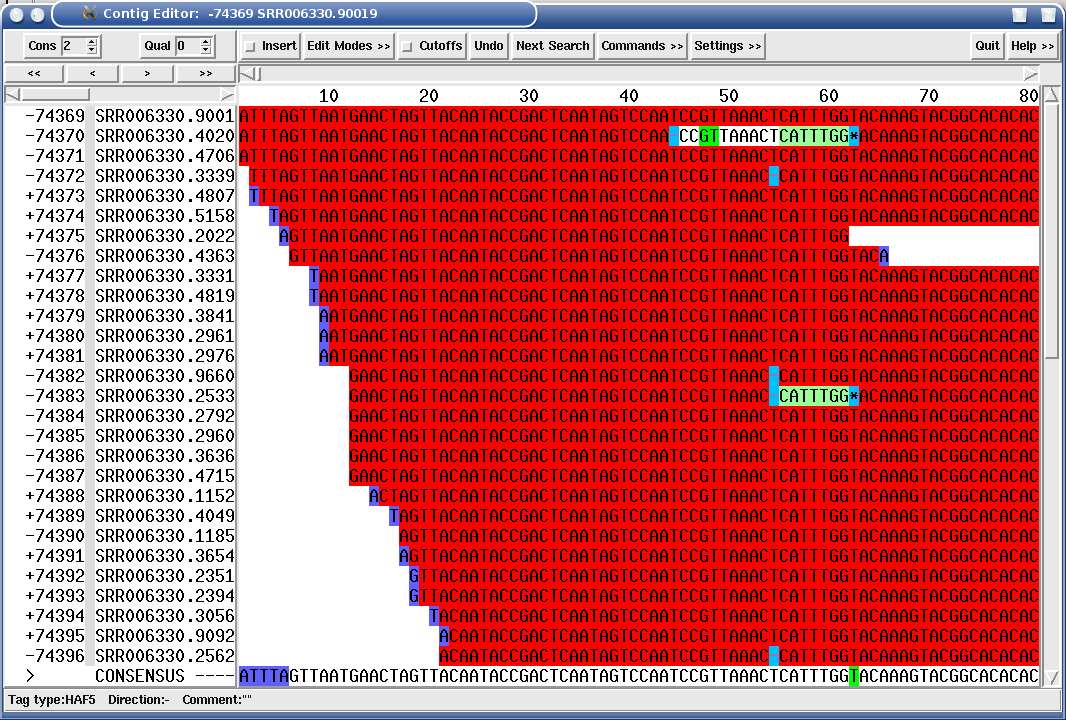Click the second round title bar button
The image size is (1066, 720).
[x=38, y=14]
